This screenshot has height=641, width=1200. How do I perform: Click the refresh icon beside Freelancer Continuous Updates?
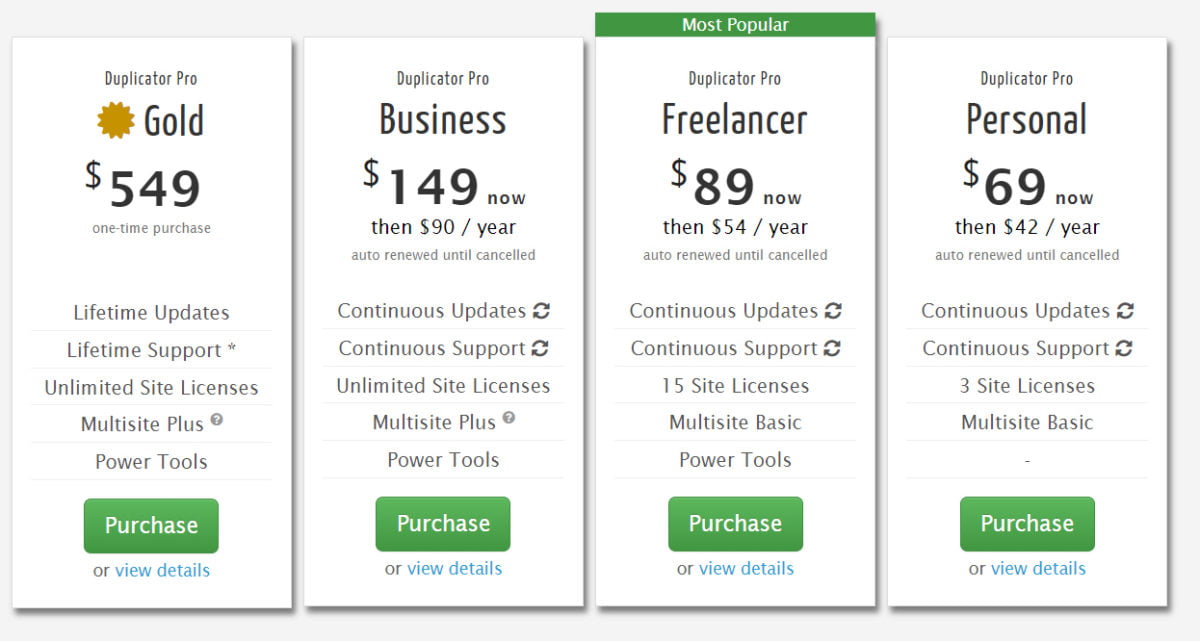pos(833,310)
